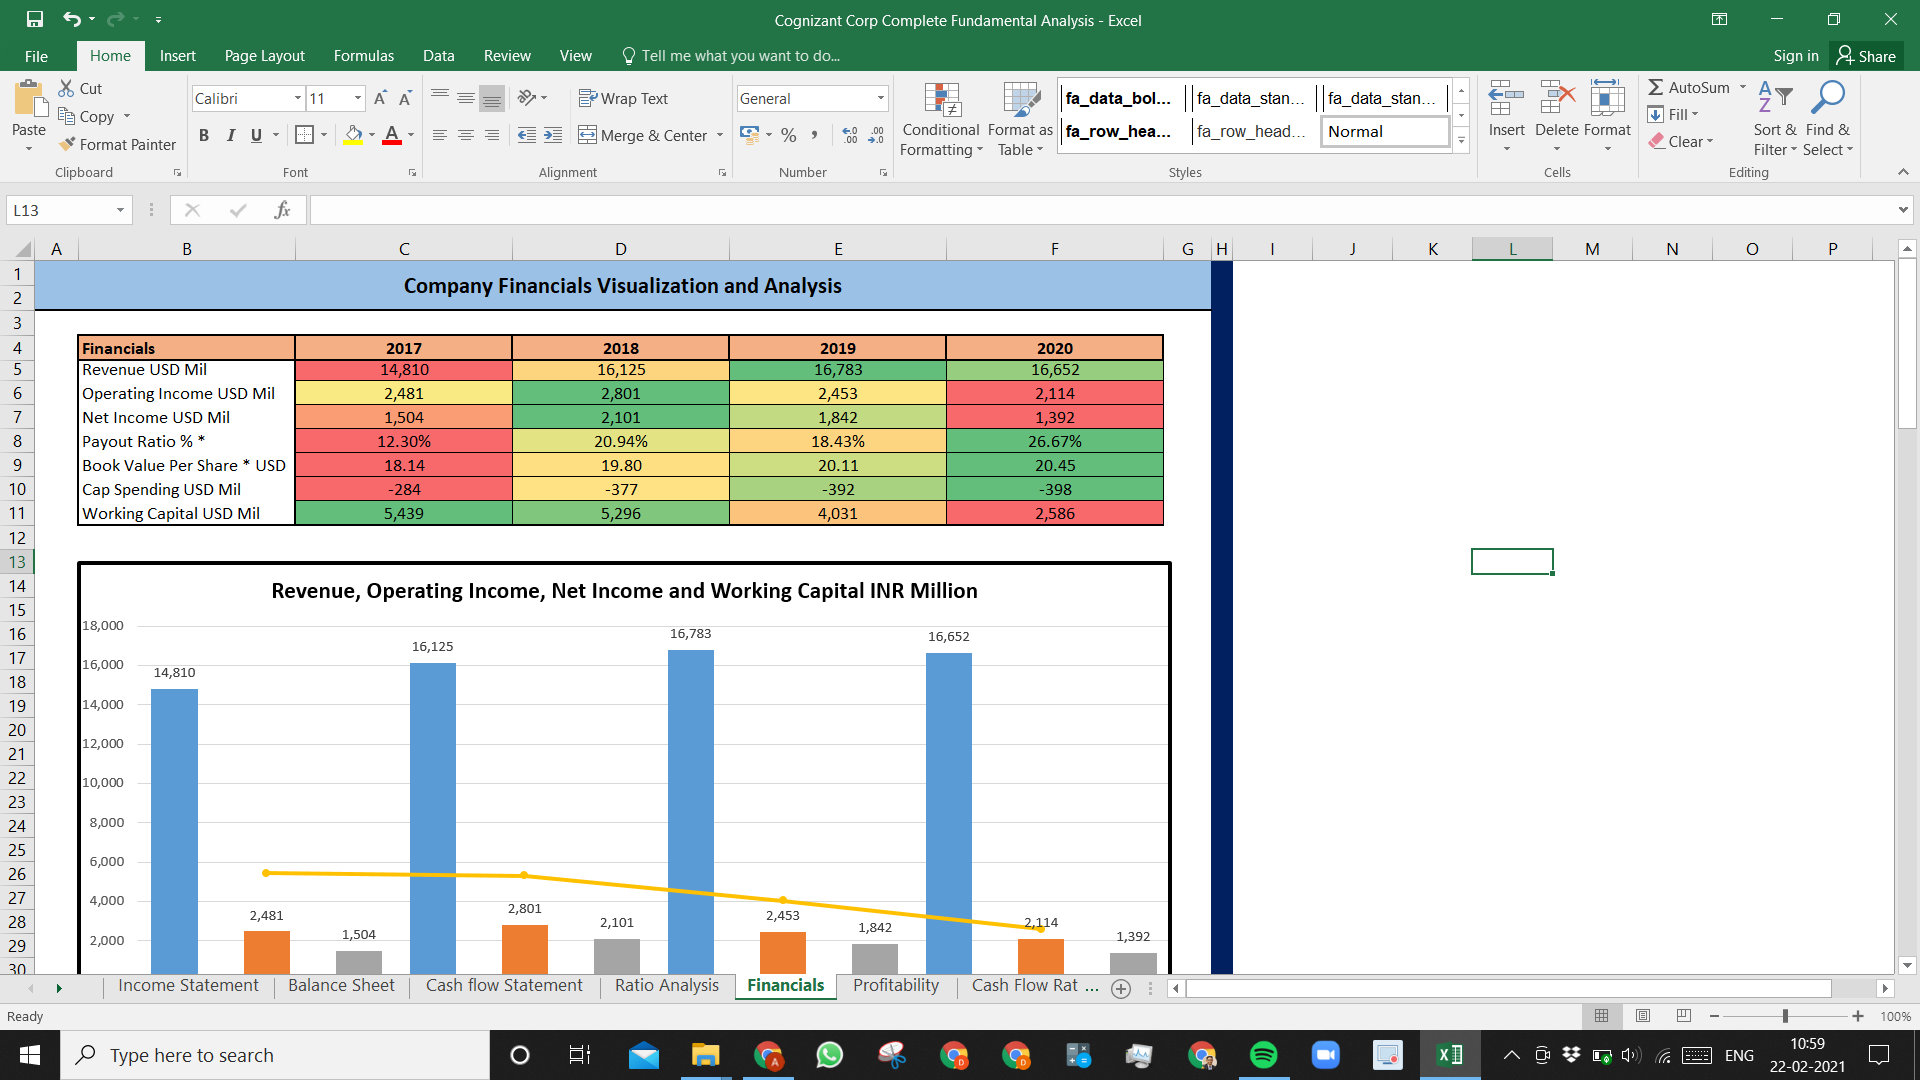Expand the cell styles gallery
The height and width of the screenshot is (1080, 1920).
pos(1461,141)
